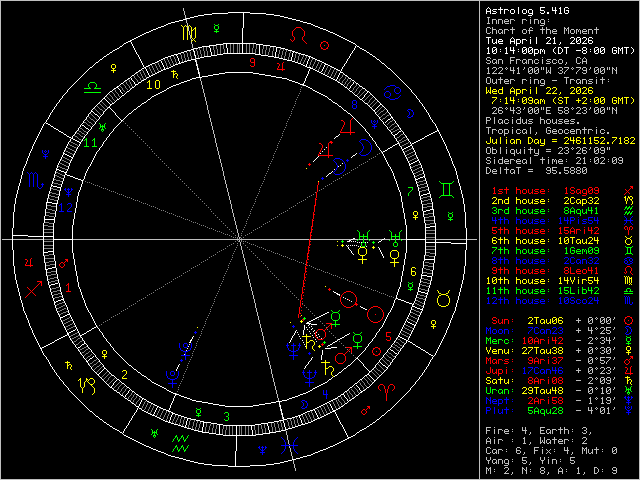Select the Taurus glyph on the zodiac ring

tap(443, 296)
